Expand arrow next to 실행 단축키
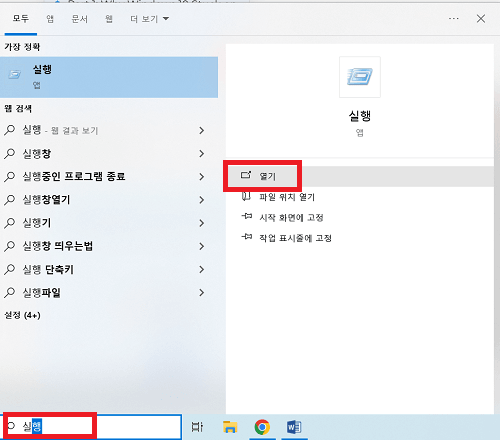The image size is (500, 440). (x=201, y=269)
